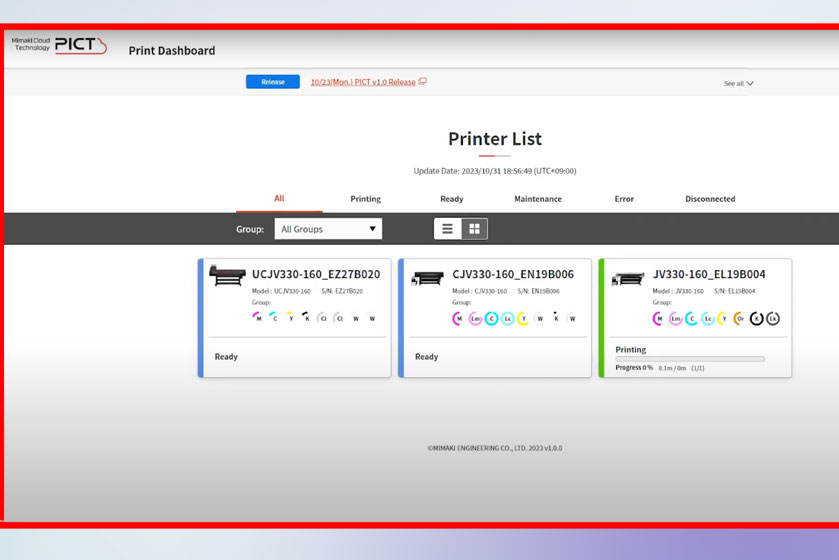
Task: Check Black K ink level on JV330-160 card
Action: (756, 319)
